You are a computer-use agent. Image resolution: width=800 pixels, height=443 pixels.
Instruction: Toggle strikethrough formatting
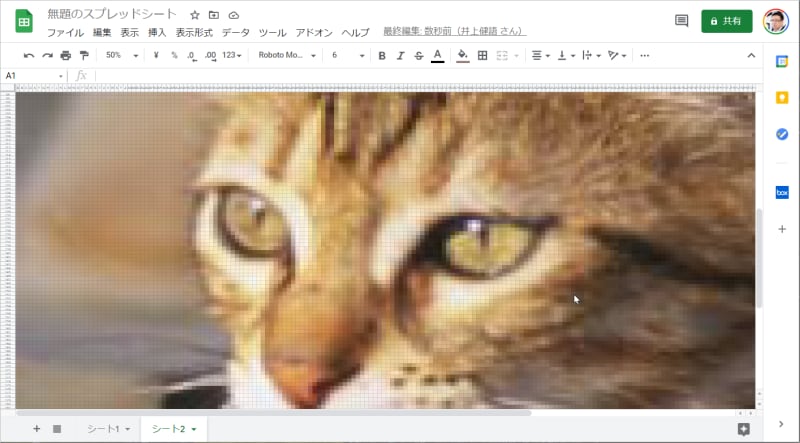click(419, 56)
